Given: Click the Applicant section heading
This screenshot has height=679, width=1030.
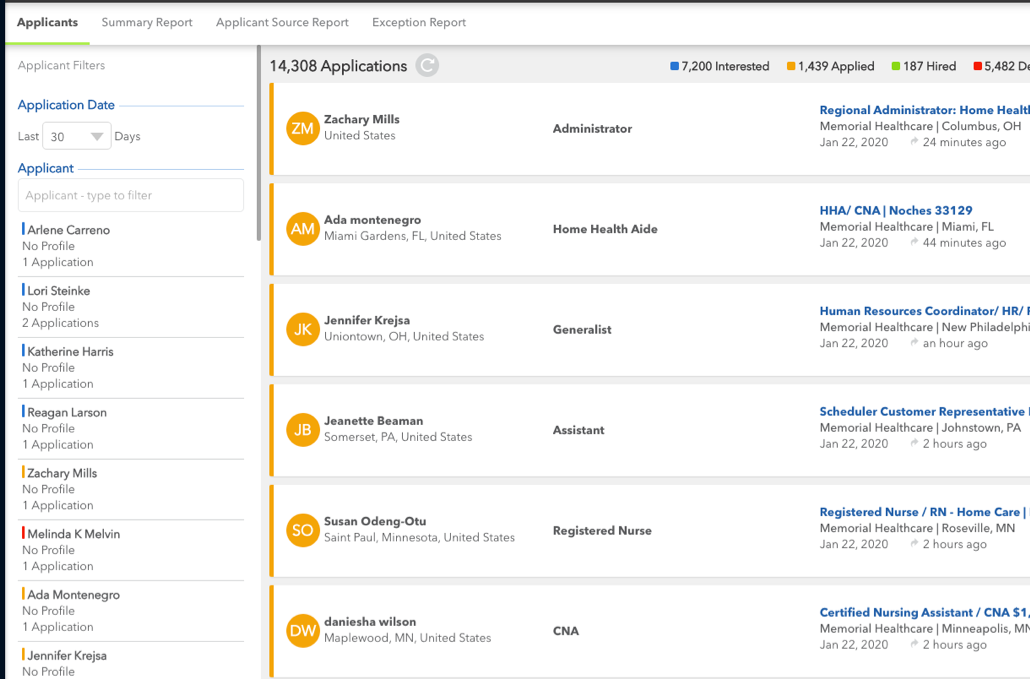Looking at the screenshot, I should click(46, 168).
